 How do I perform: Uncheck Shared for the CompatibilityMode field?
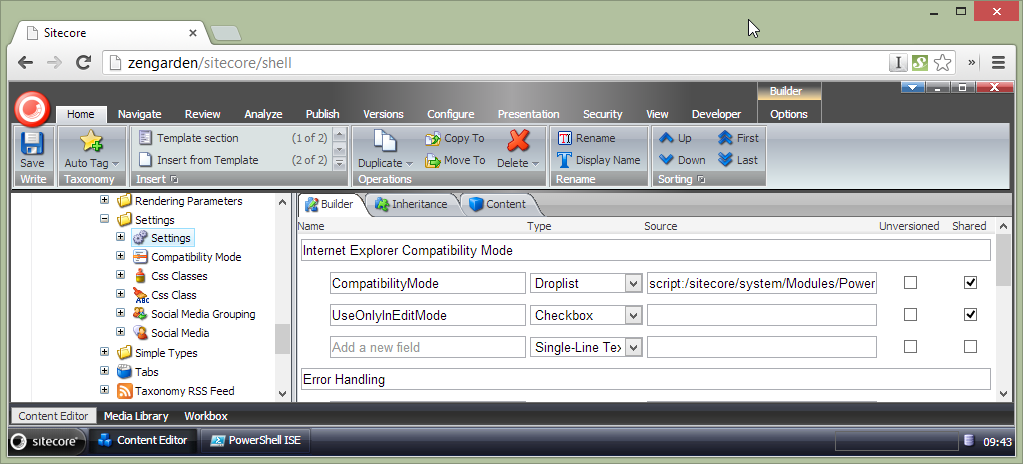click(969, 283)
